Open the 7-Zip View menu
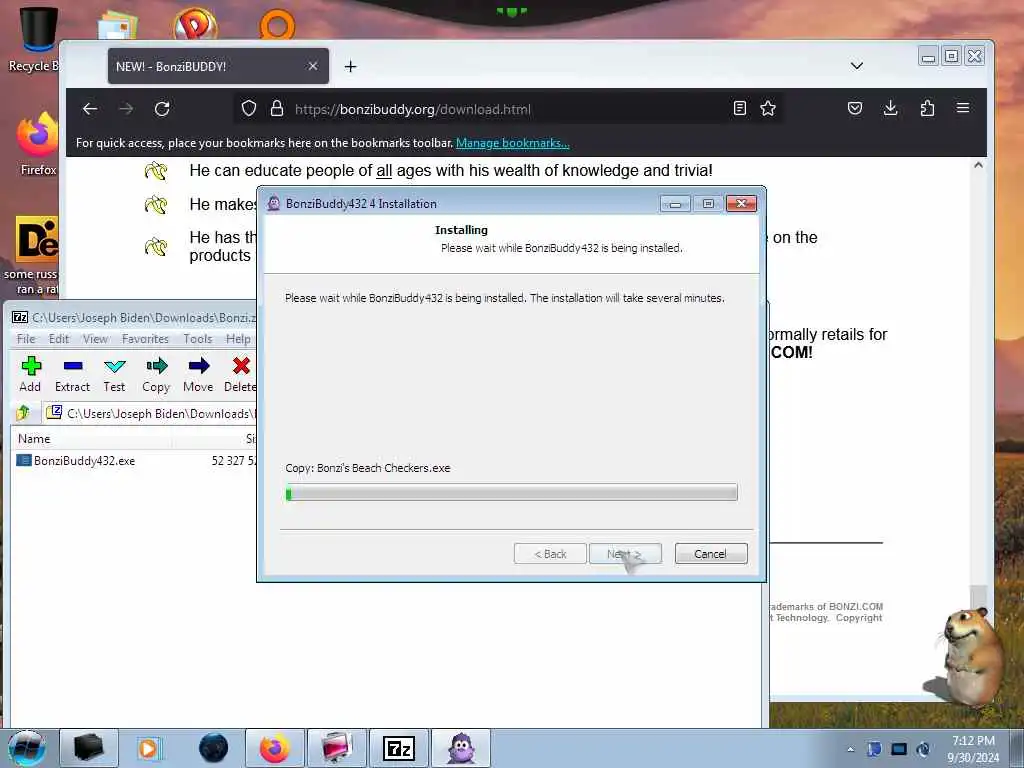1024x768 pixels. (95, 339)
